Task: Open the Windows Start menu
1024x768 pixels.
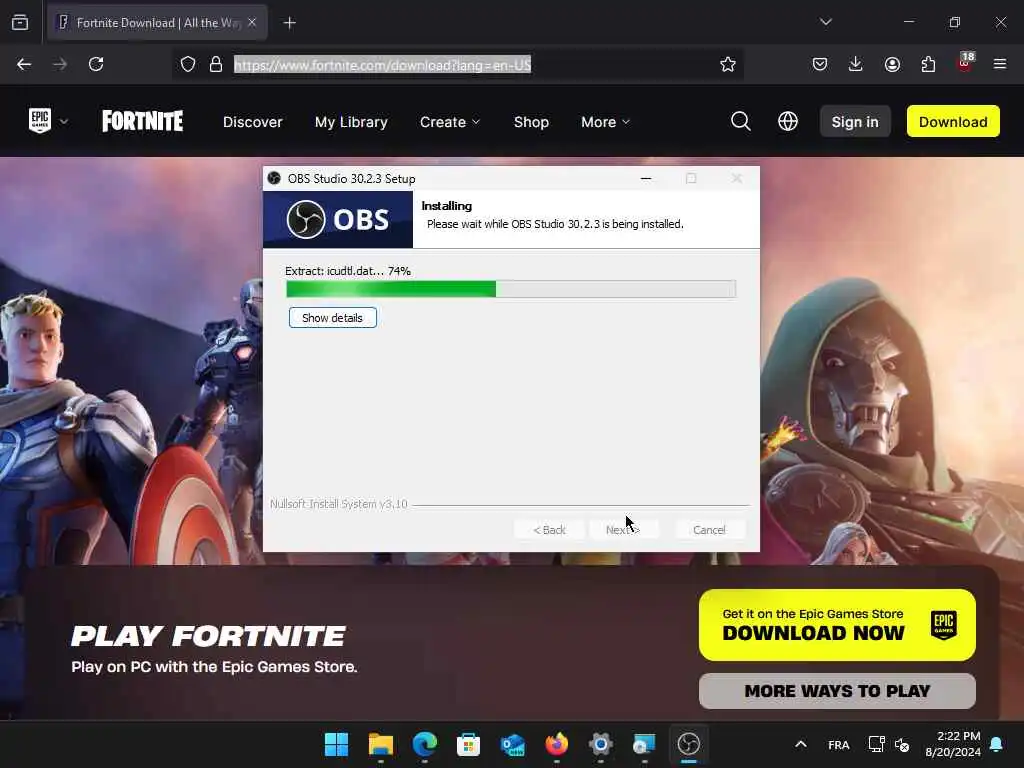Action: 337,744
